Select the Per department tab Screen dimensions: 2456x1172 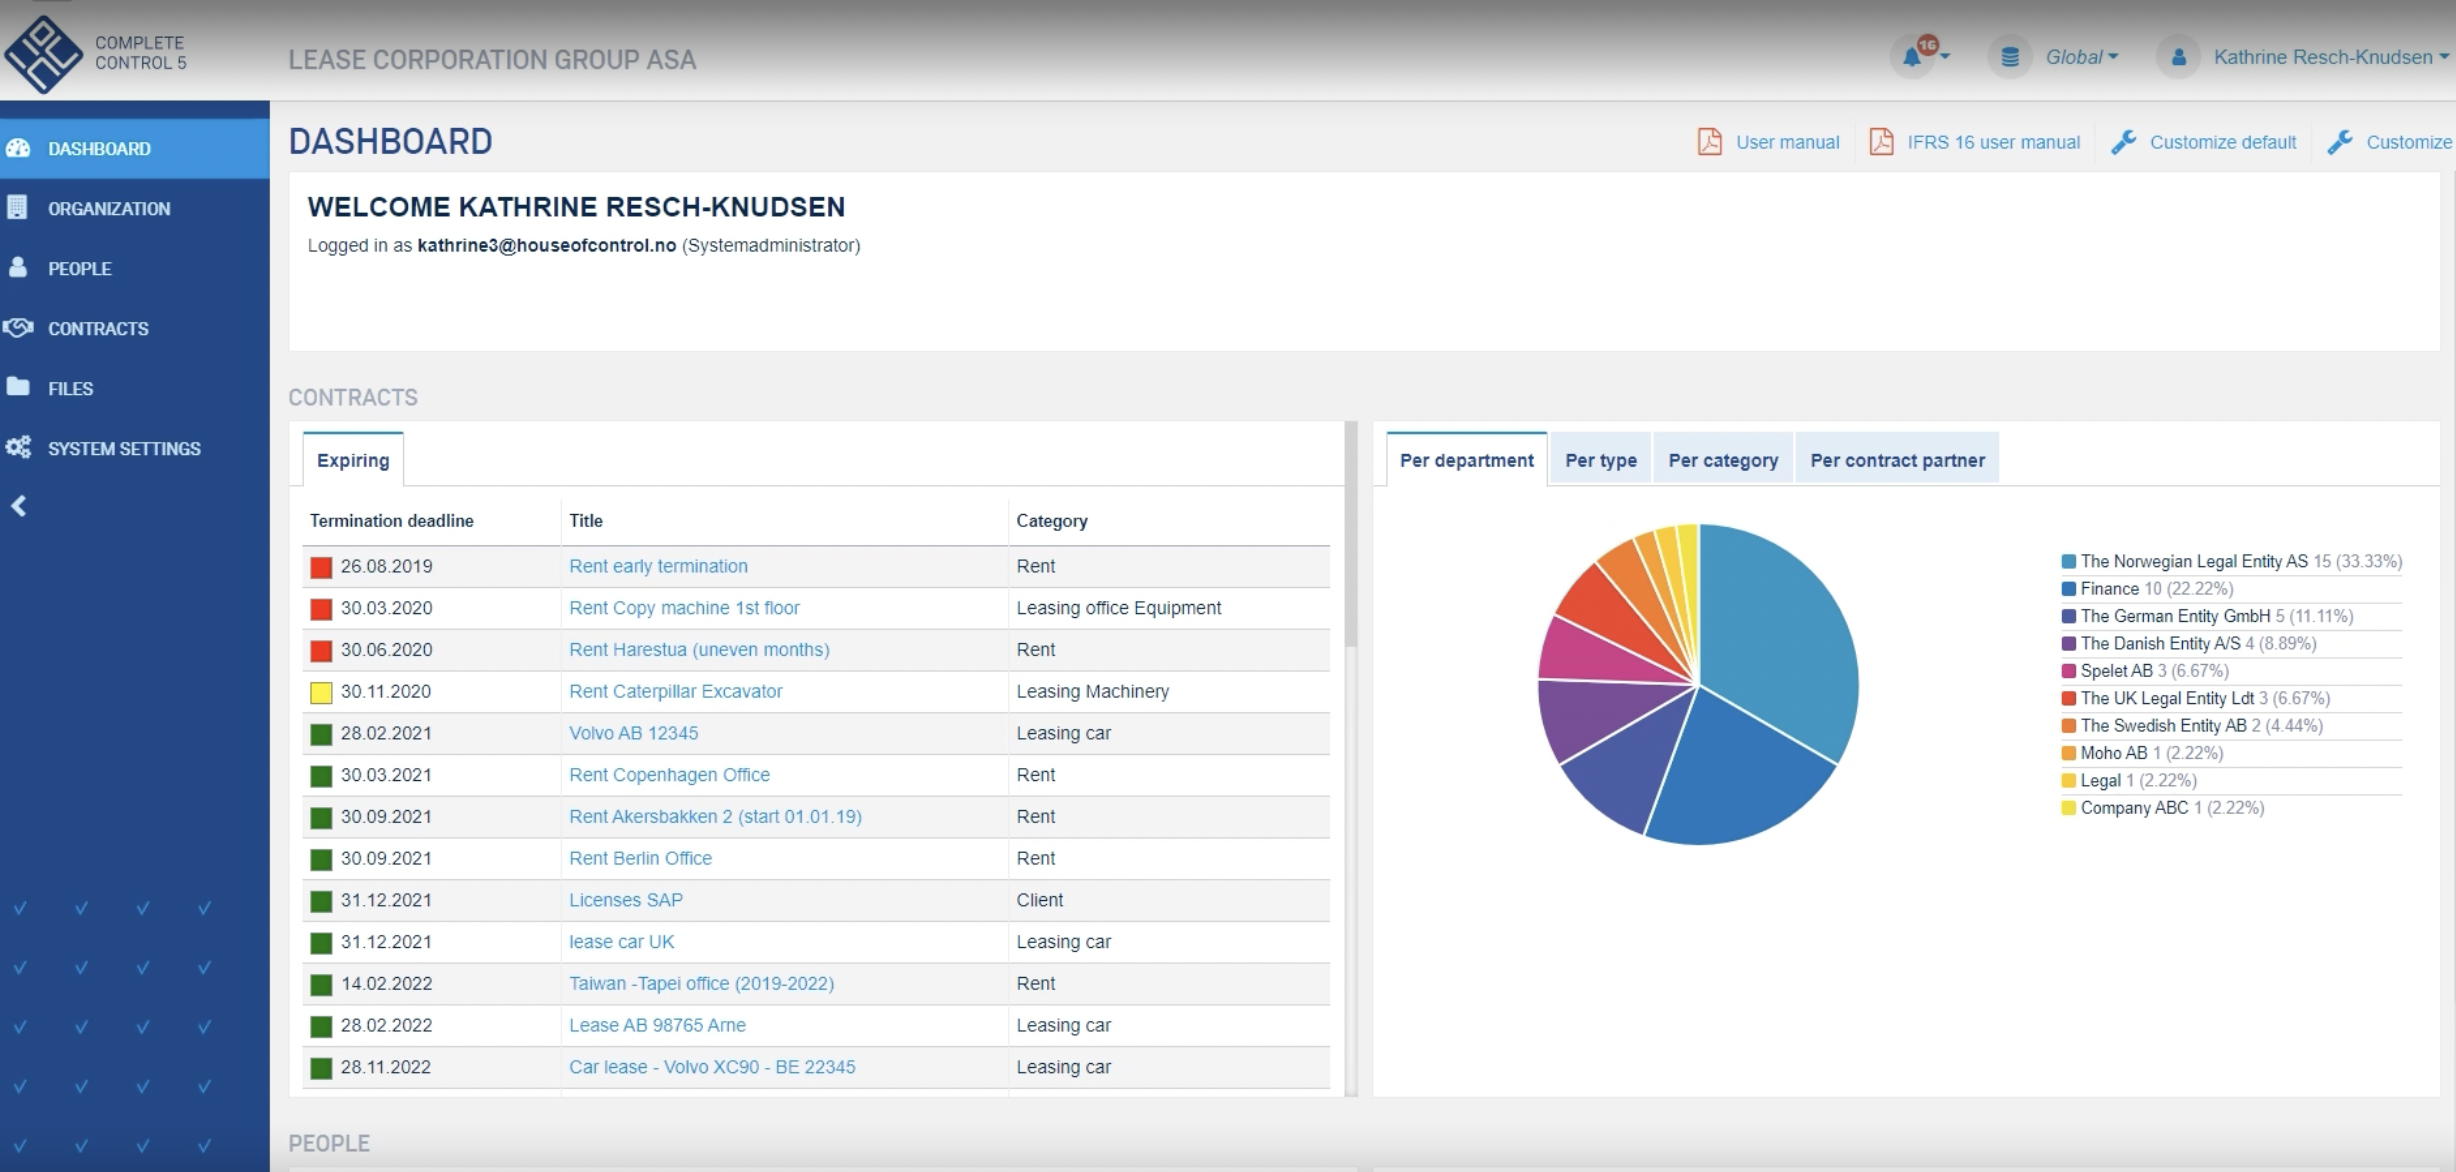(1466, 460)
